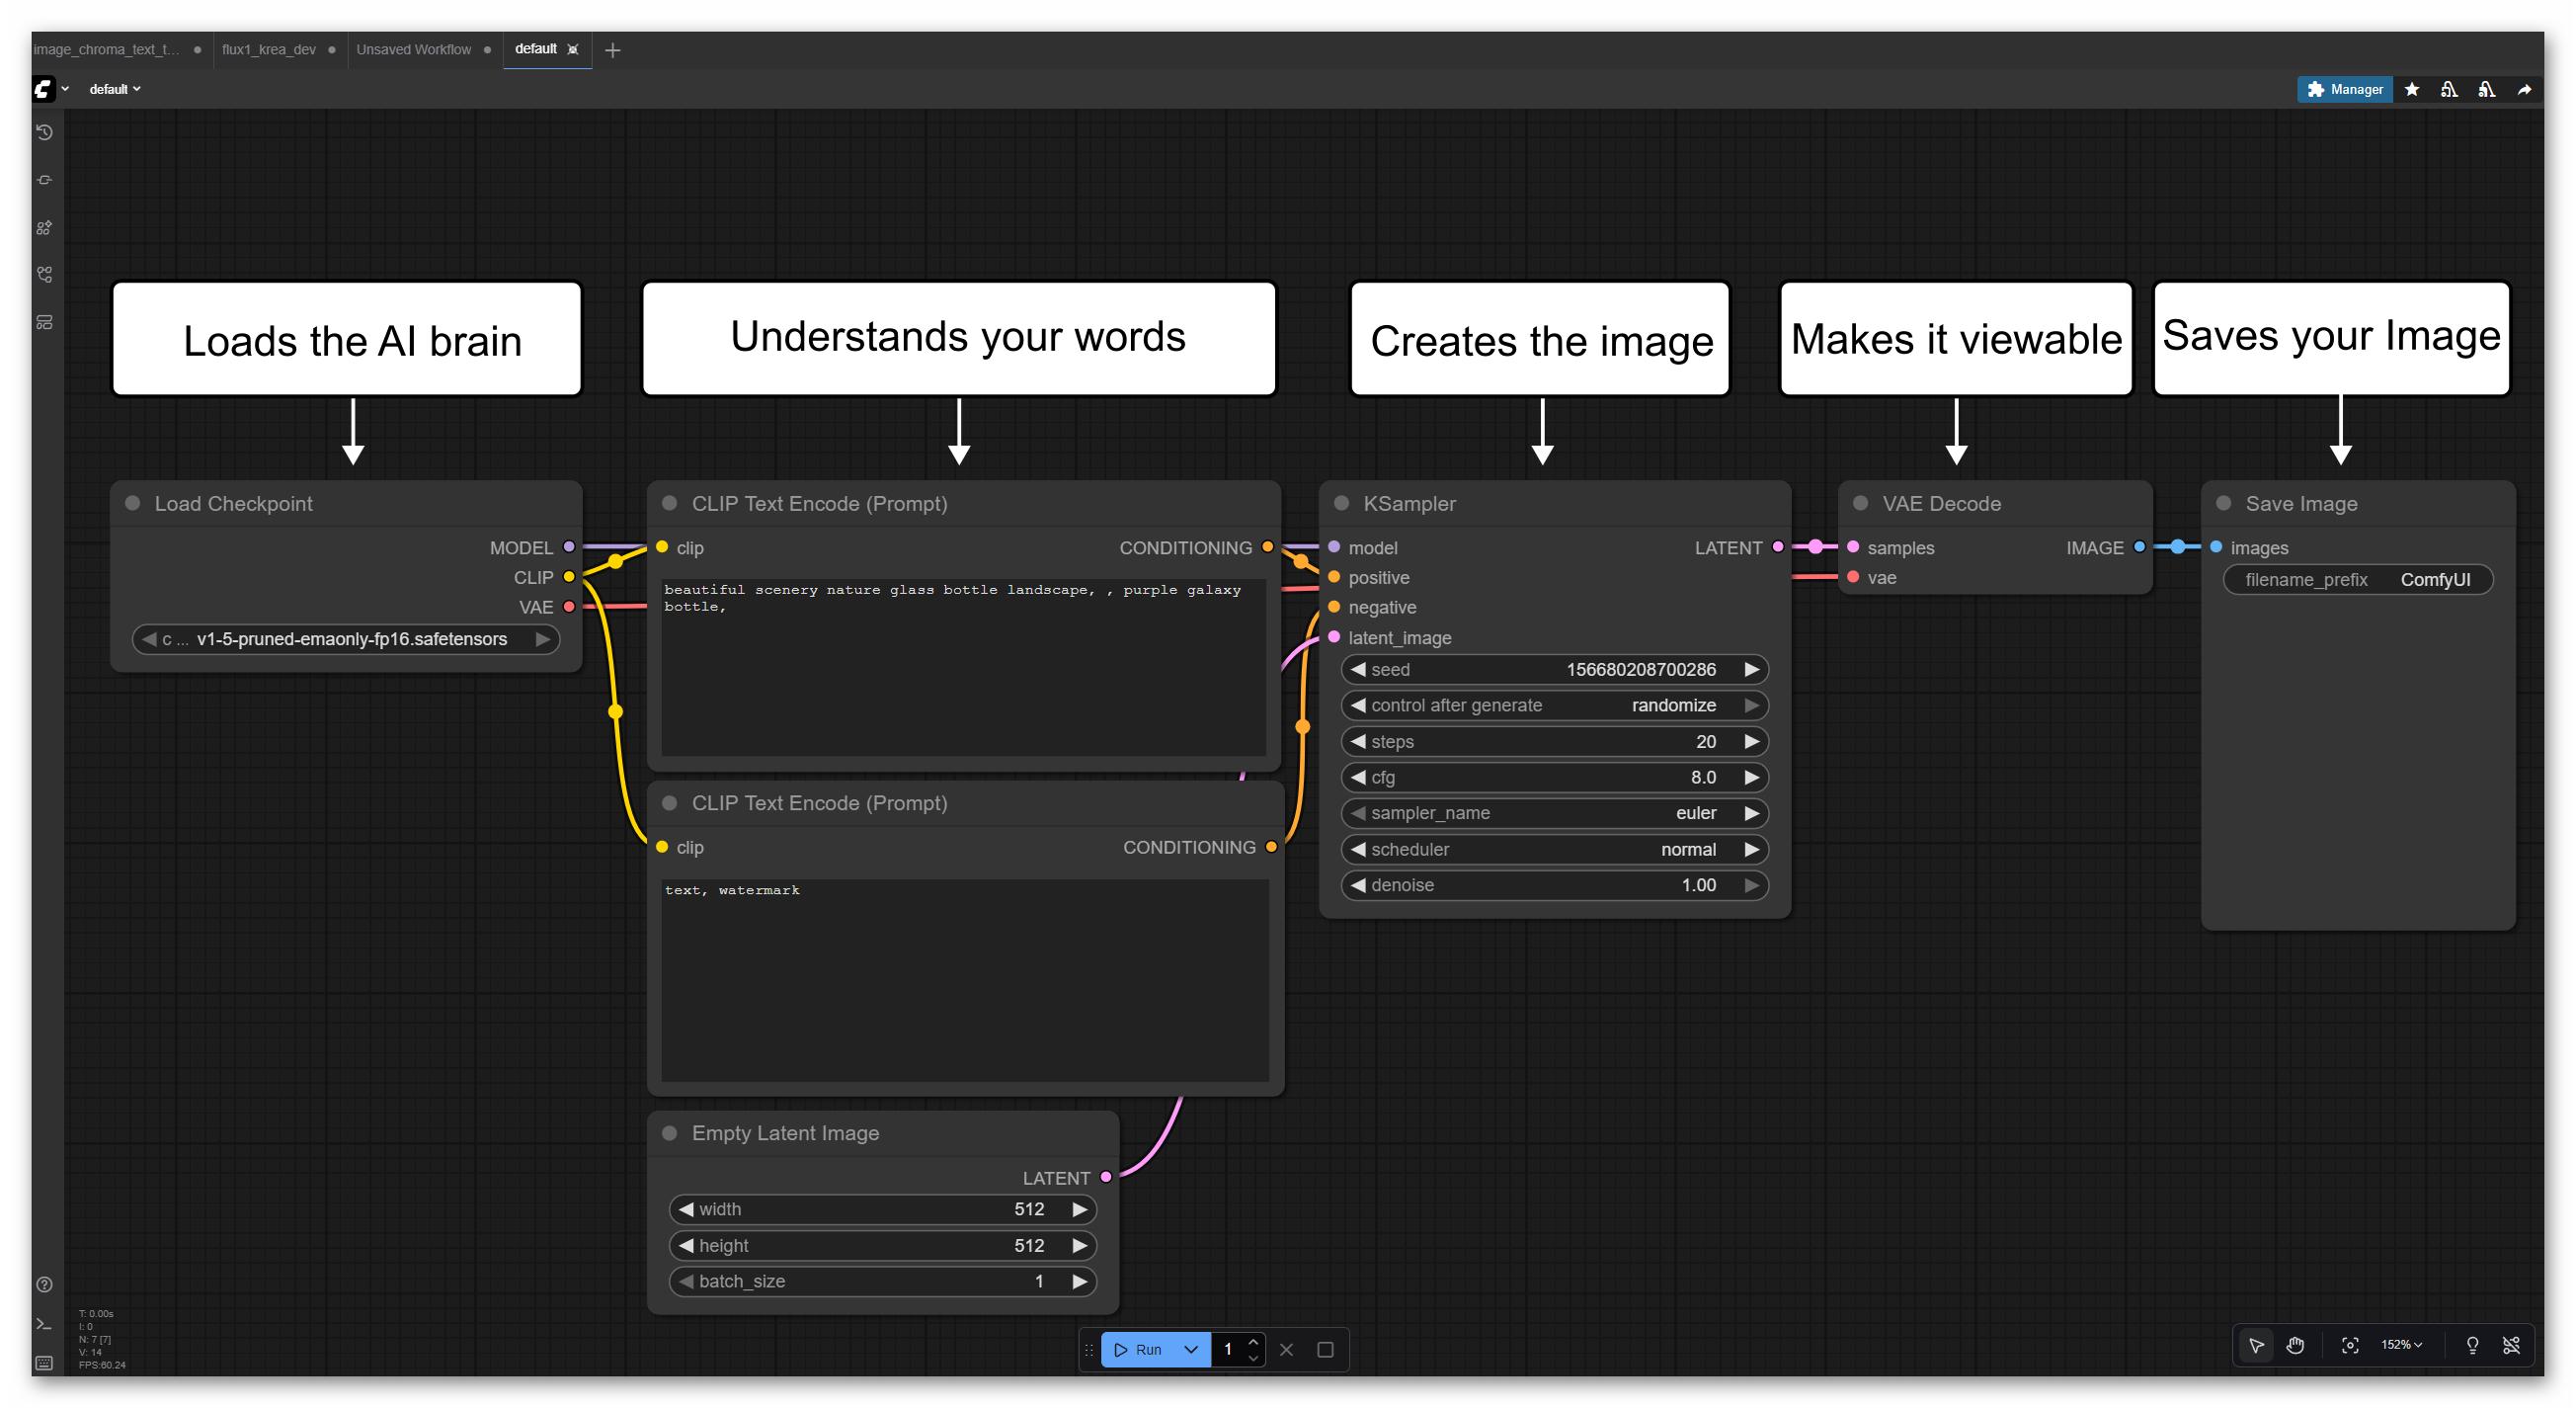Click the square clear queue icon
The image size is (2576, 1408).
[1325, 1349]
